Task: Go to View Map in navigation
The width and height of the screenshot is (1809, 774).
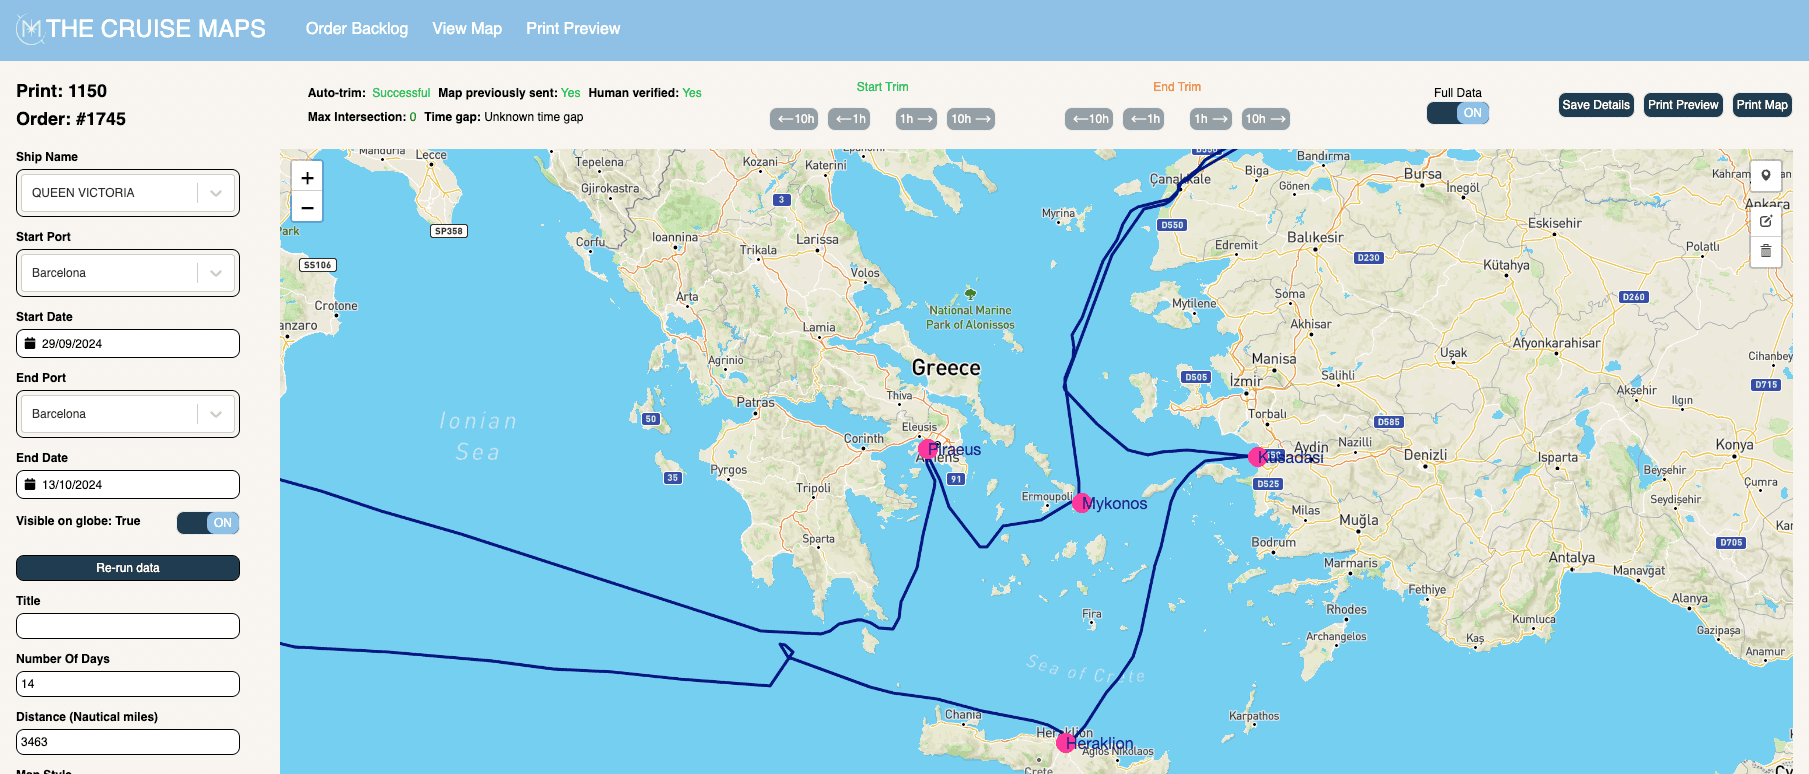Action: pyautogui.click(x=467, y=29)
